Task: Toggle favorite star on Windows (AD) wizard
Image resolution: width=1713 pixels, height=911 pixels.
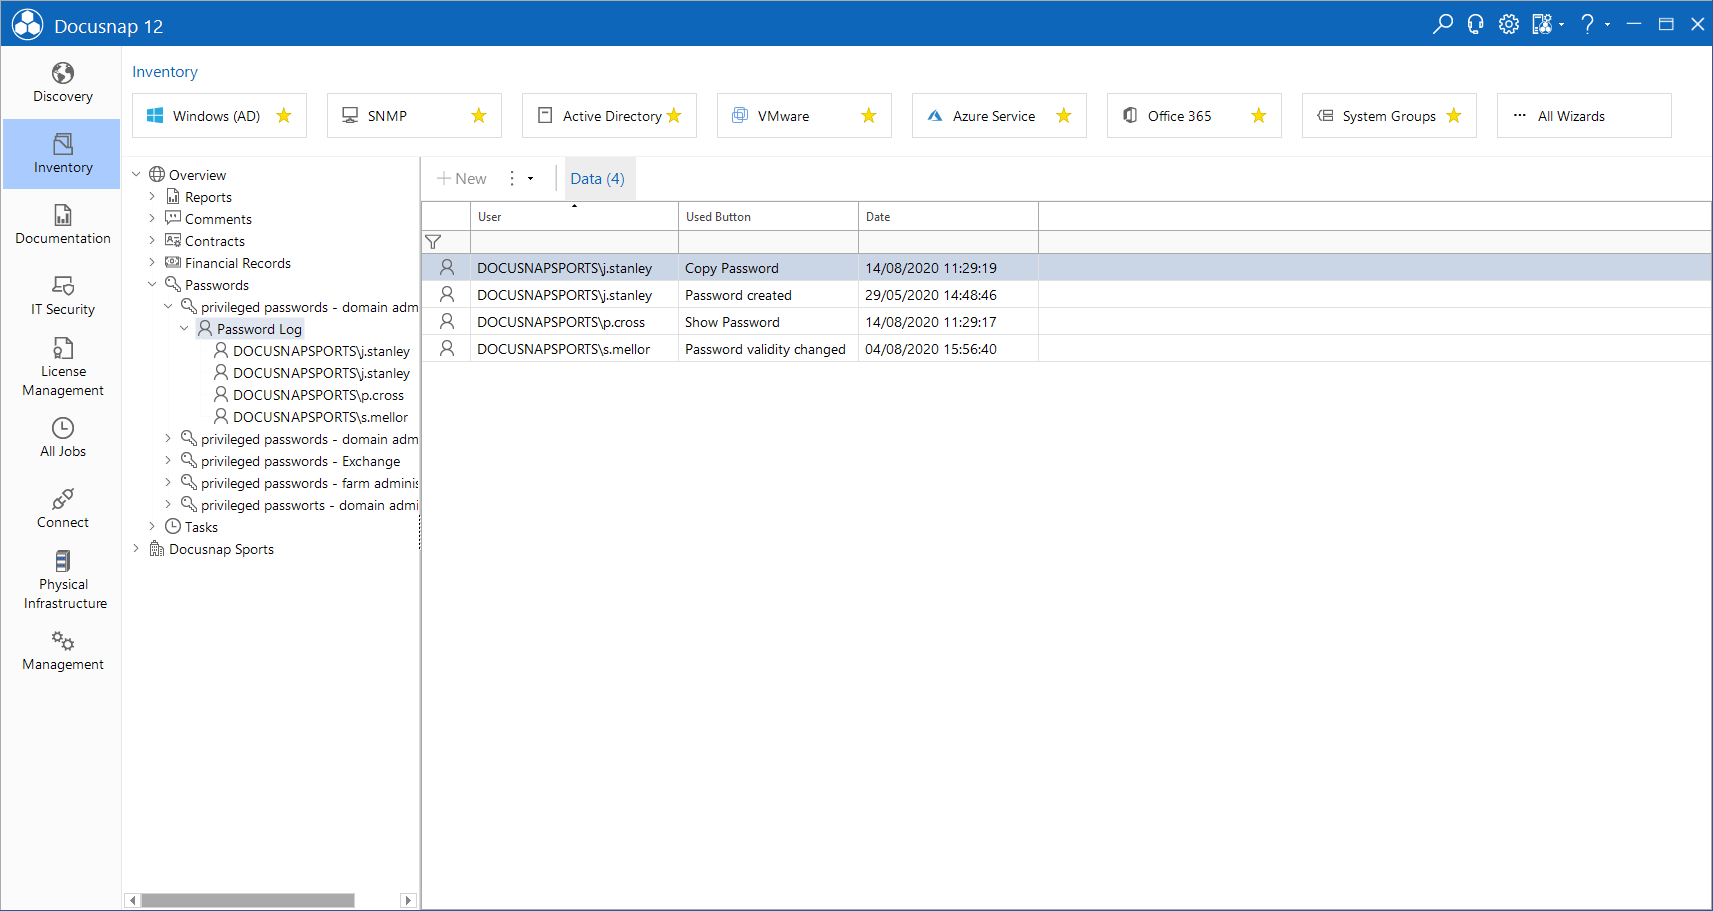Action: click(x=284, y=116)
